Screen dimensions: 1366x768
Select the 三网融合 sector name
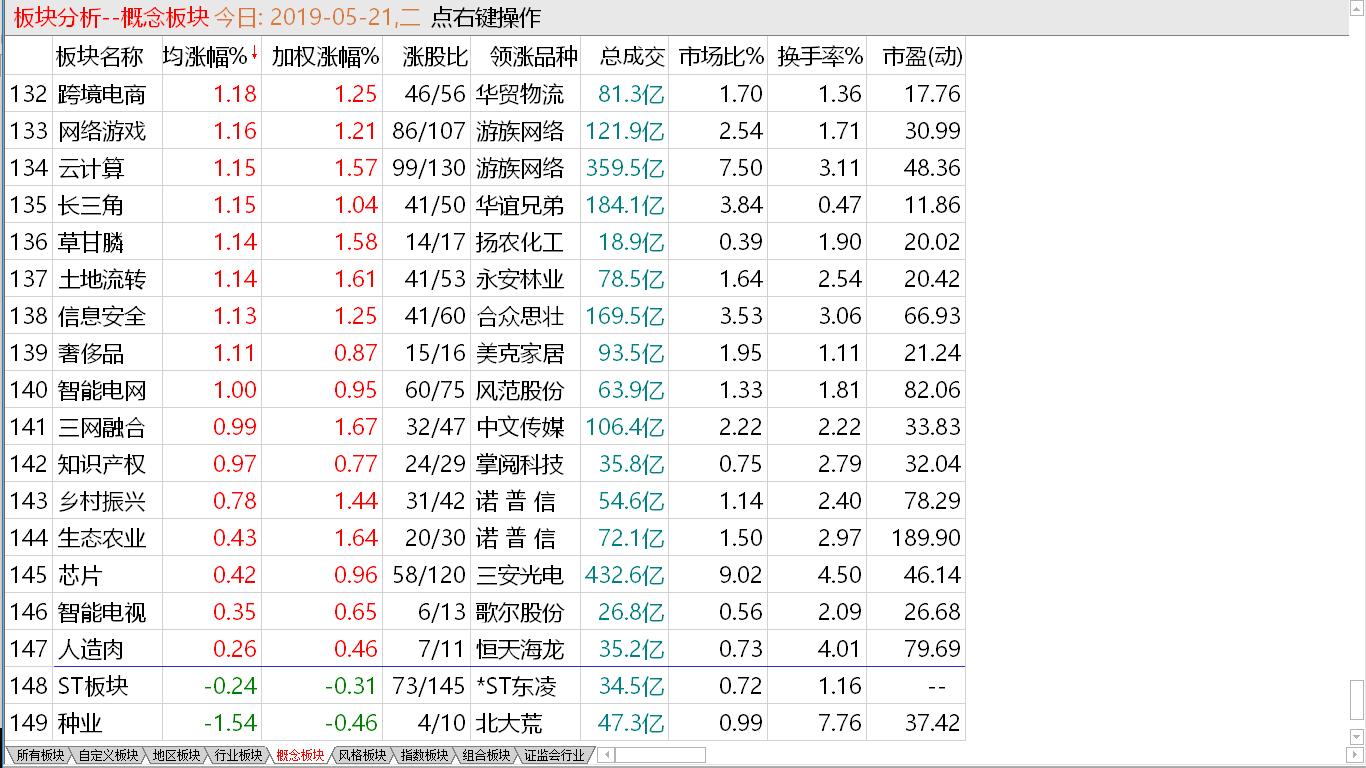click(102, 427)
